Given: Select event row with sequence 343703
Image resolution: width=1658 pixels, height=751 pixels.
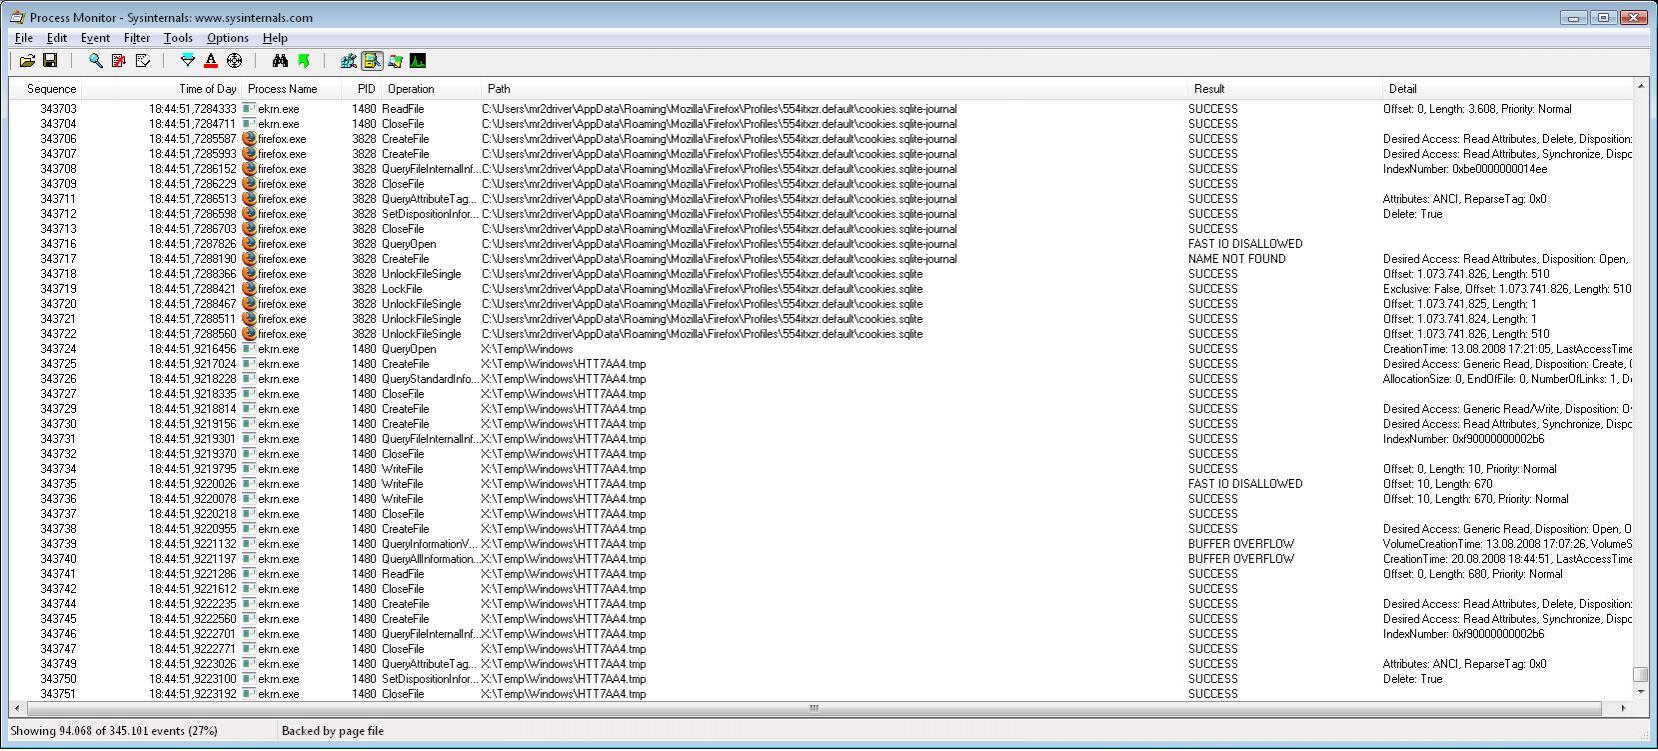Looking at the screenshot, I should point(821,109).
